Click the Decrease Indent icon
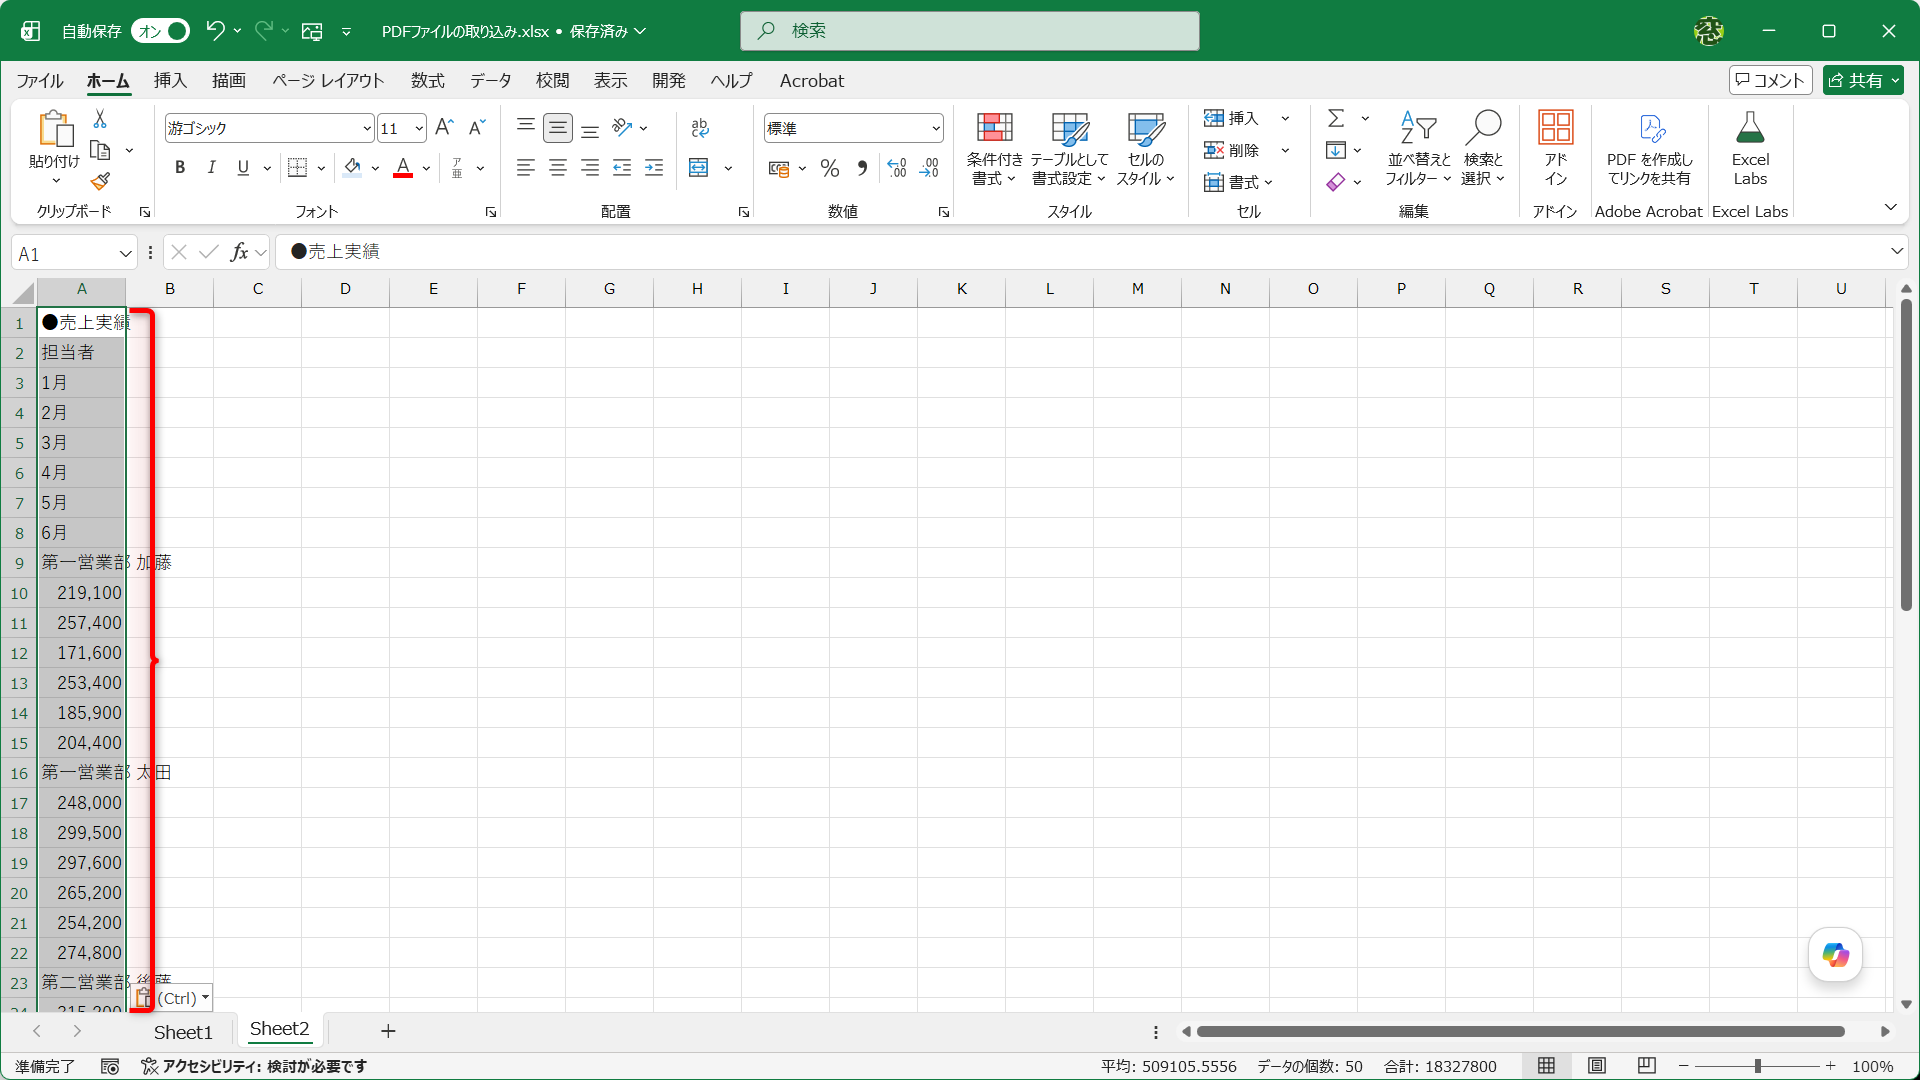This screenshot has width=1920, height=1080. tap(622, 168)
